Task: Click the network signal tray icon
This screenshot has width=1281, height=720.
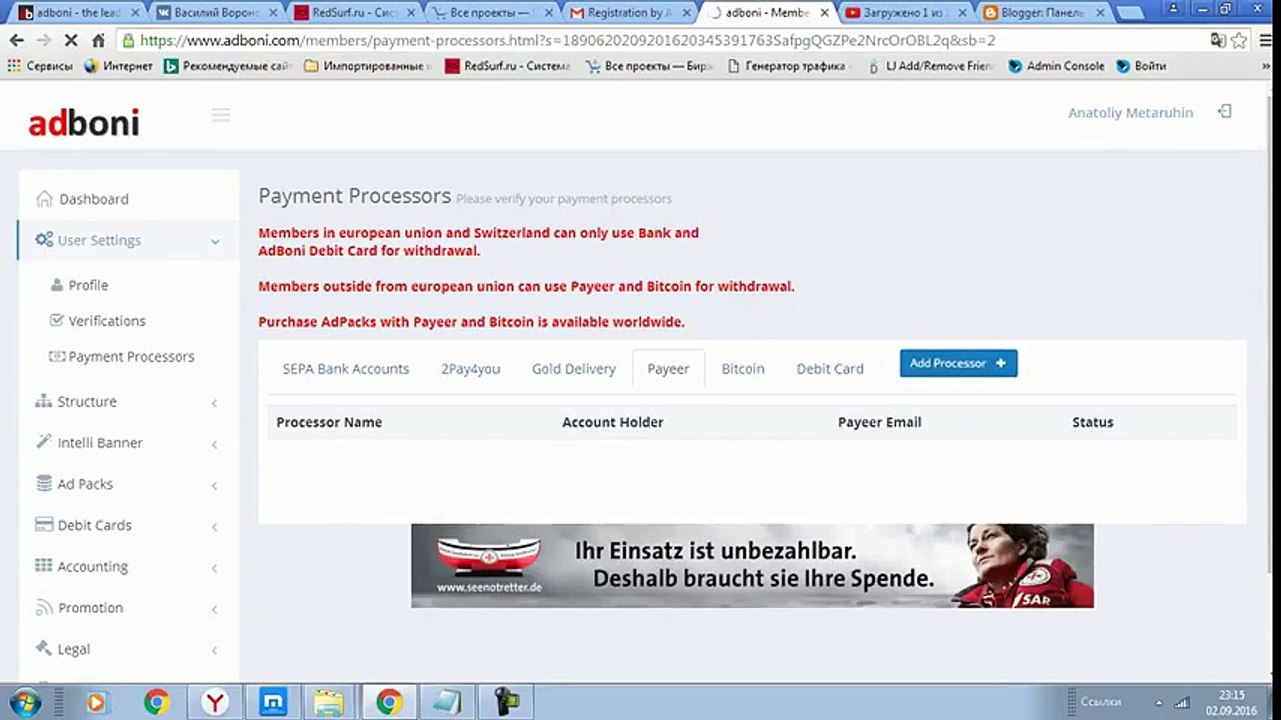Action: click(x=1182, y=703)
